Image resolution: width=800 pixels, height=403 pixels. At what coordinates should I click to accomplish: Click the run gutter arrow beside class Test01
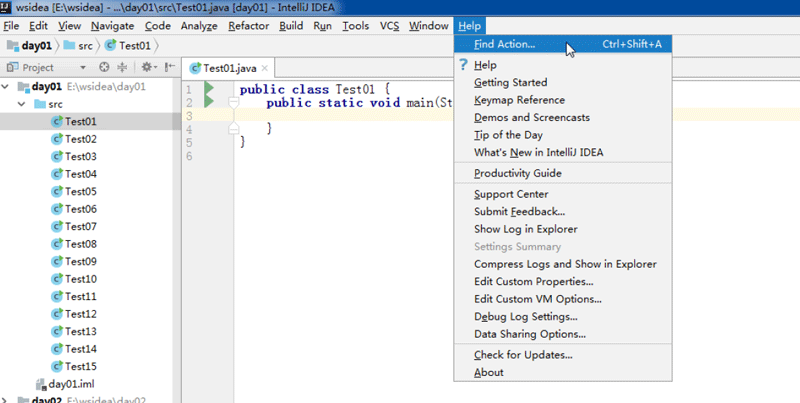coord(209,88)
